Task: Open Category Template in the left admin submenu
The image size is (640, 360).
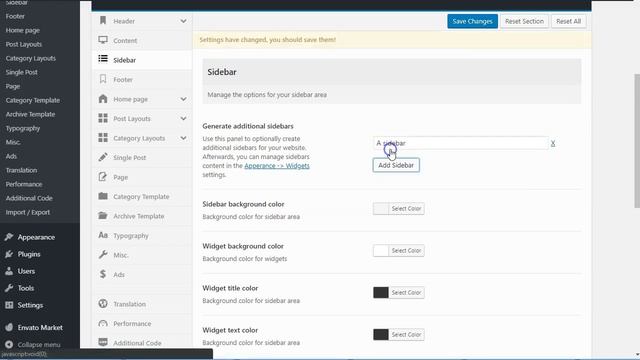Action: pos(33,100)
